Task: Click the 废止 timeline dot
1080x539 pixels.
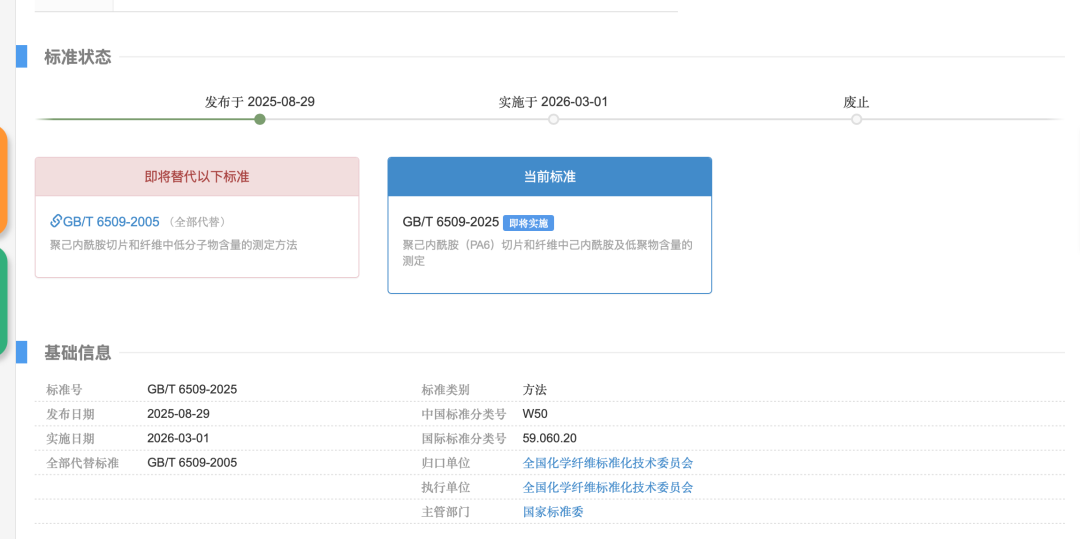Action: [x=856, y=119]
